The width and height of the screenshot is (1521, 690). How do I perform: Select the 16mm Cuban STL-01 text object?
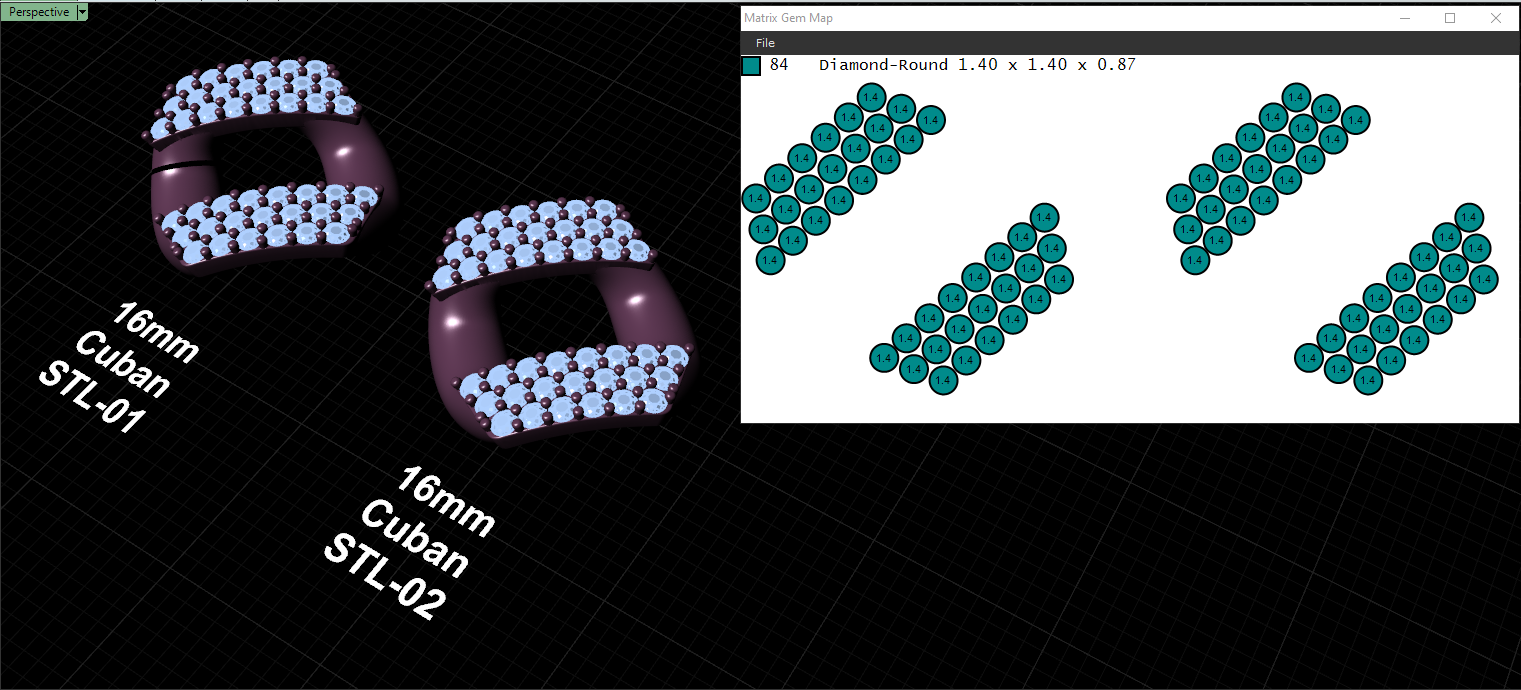118,368
